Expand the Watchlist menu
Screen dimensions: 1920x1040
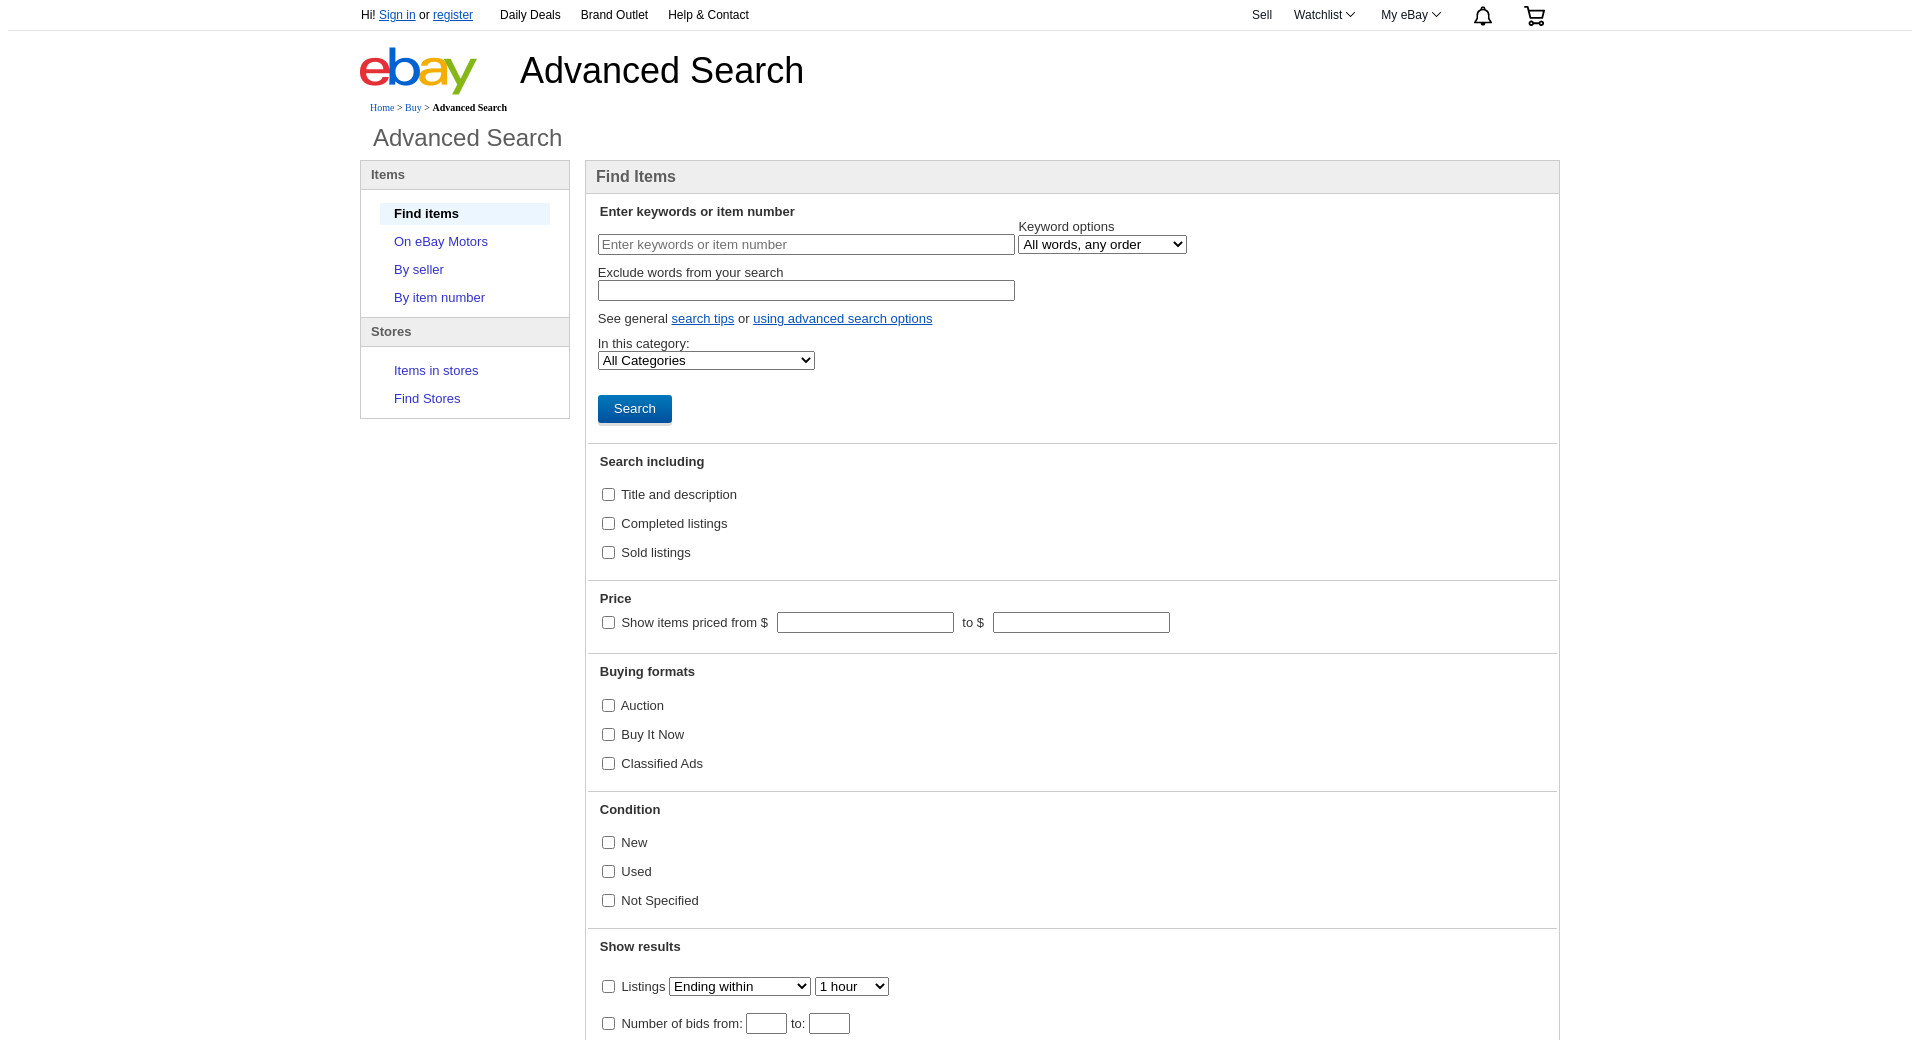coord(1324,15)
